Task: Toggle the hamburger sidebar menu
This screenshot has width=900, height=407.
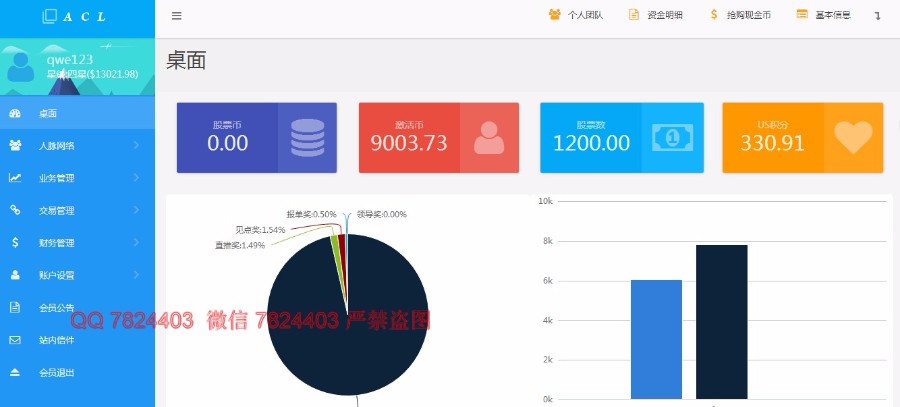Action: 176,16
